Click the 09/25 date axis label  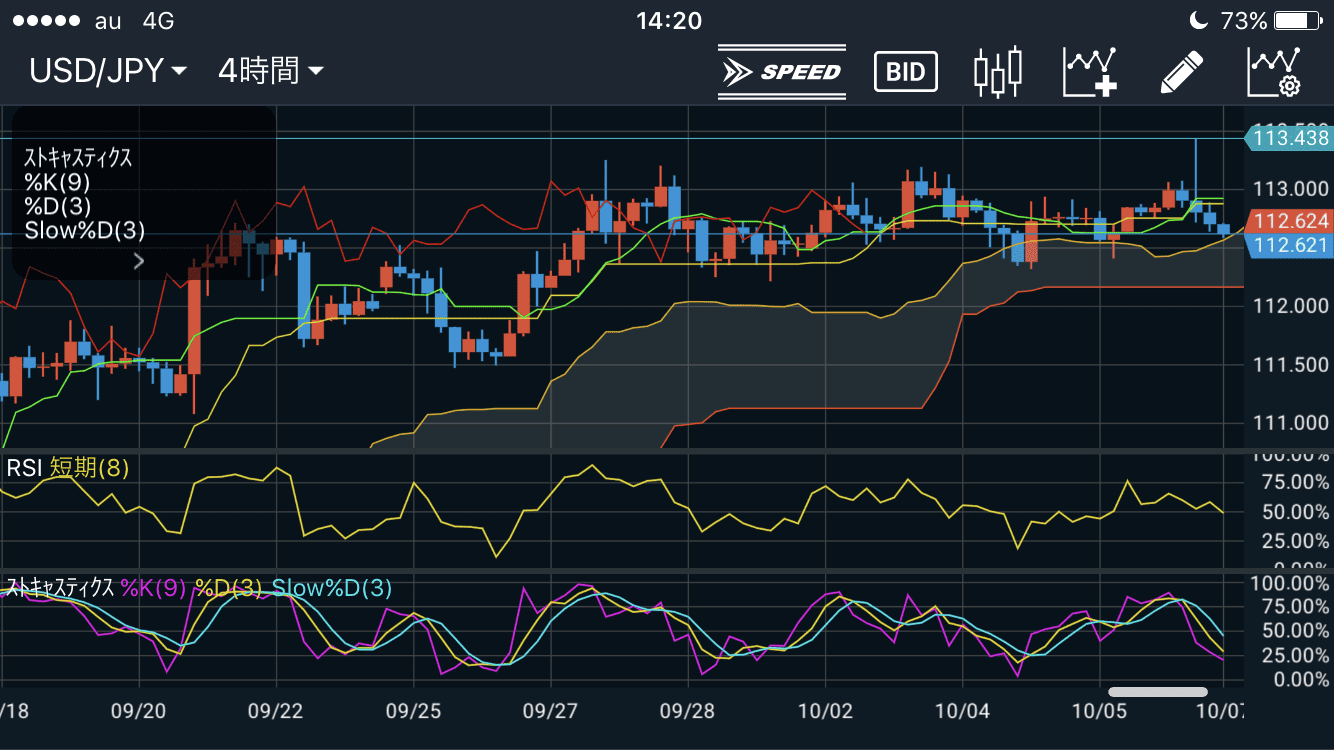coord(414,712)
